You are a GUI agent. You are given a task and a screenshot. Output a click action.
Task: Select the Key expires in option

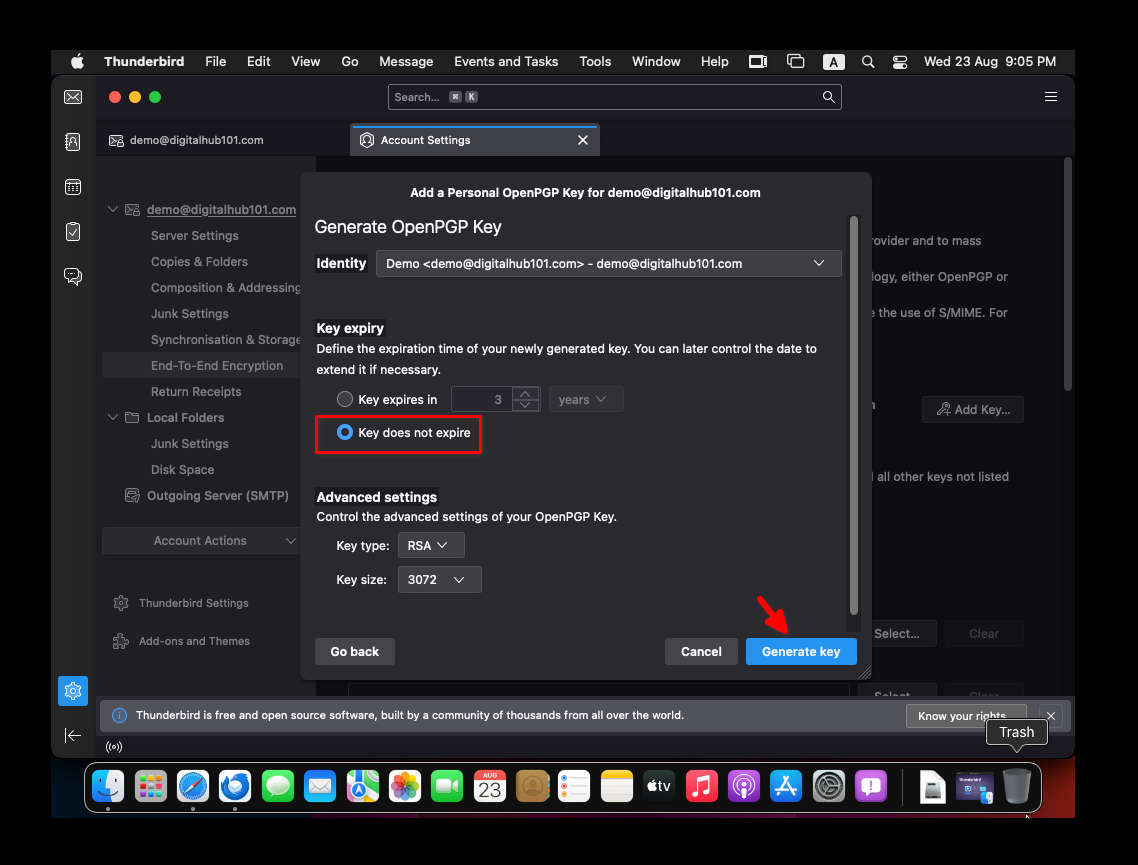345,399
